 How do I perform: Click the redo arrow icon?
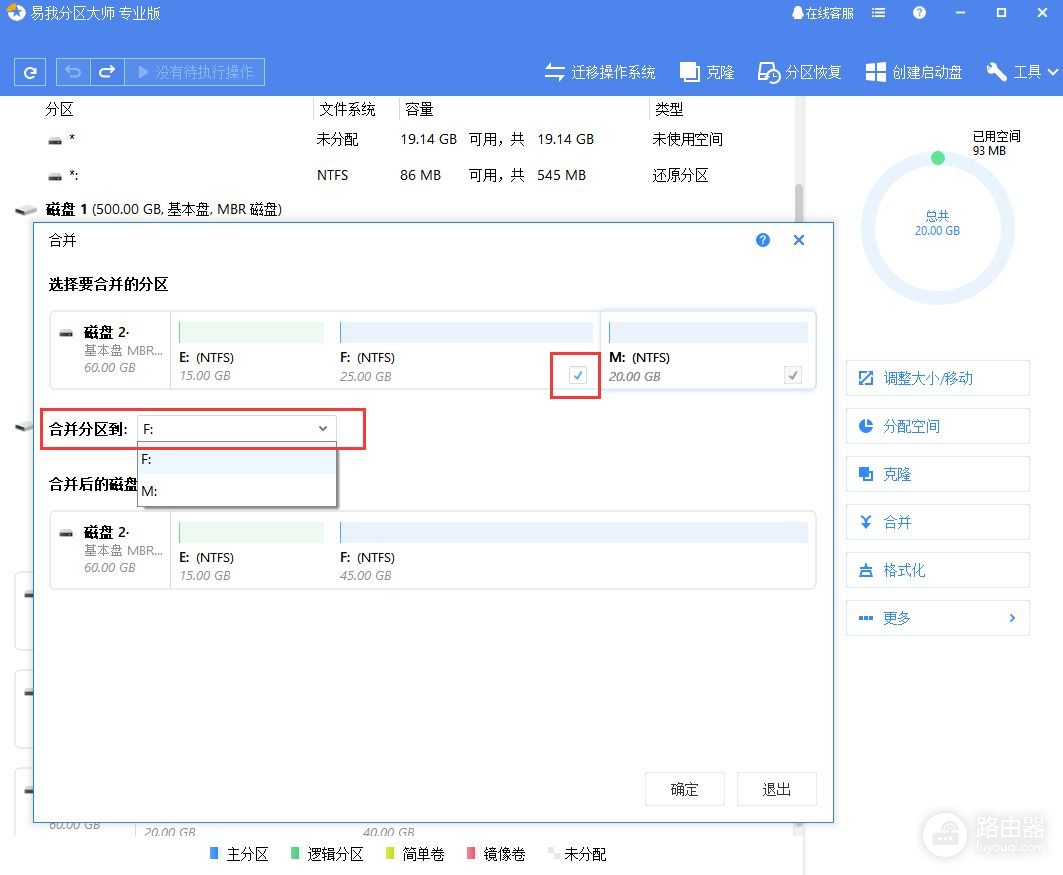(106, 72)
